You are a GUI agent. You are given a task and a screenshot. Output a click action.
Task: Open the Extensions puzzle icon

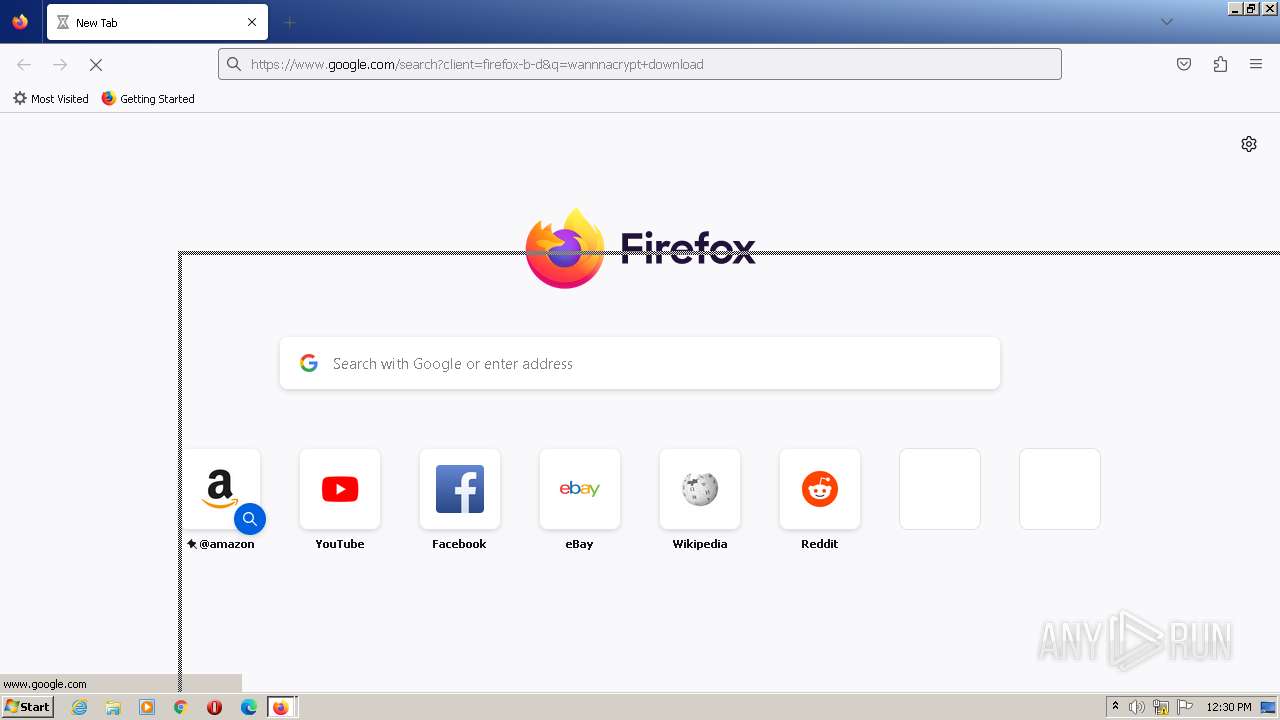pos(1220,64)
